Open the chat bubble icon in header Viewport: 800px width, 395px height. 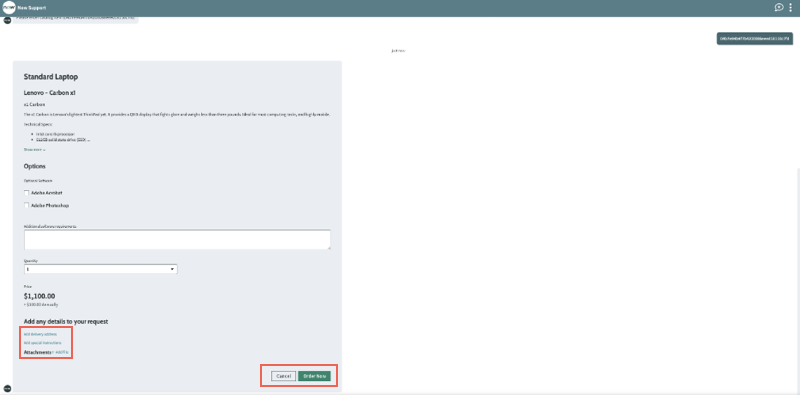pyautogui.click(x=779, y=8)
